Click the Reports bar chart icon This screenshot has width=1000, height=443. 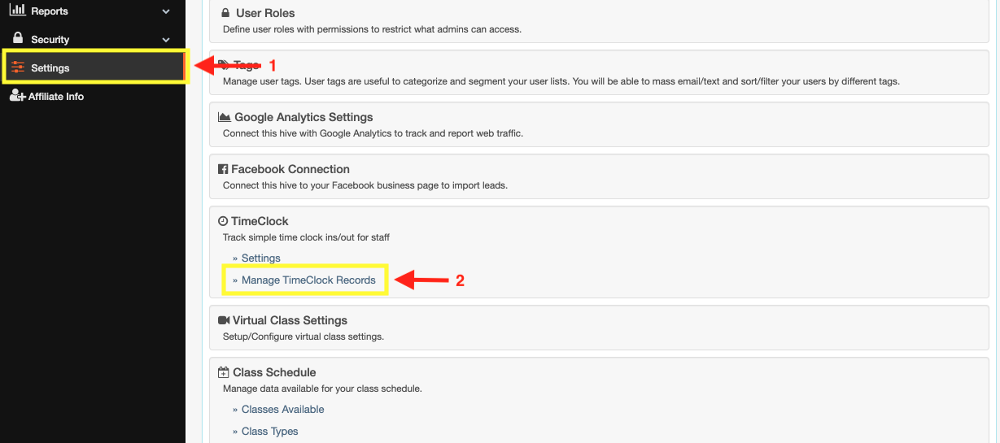(17, 11)
